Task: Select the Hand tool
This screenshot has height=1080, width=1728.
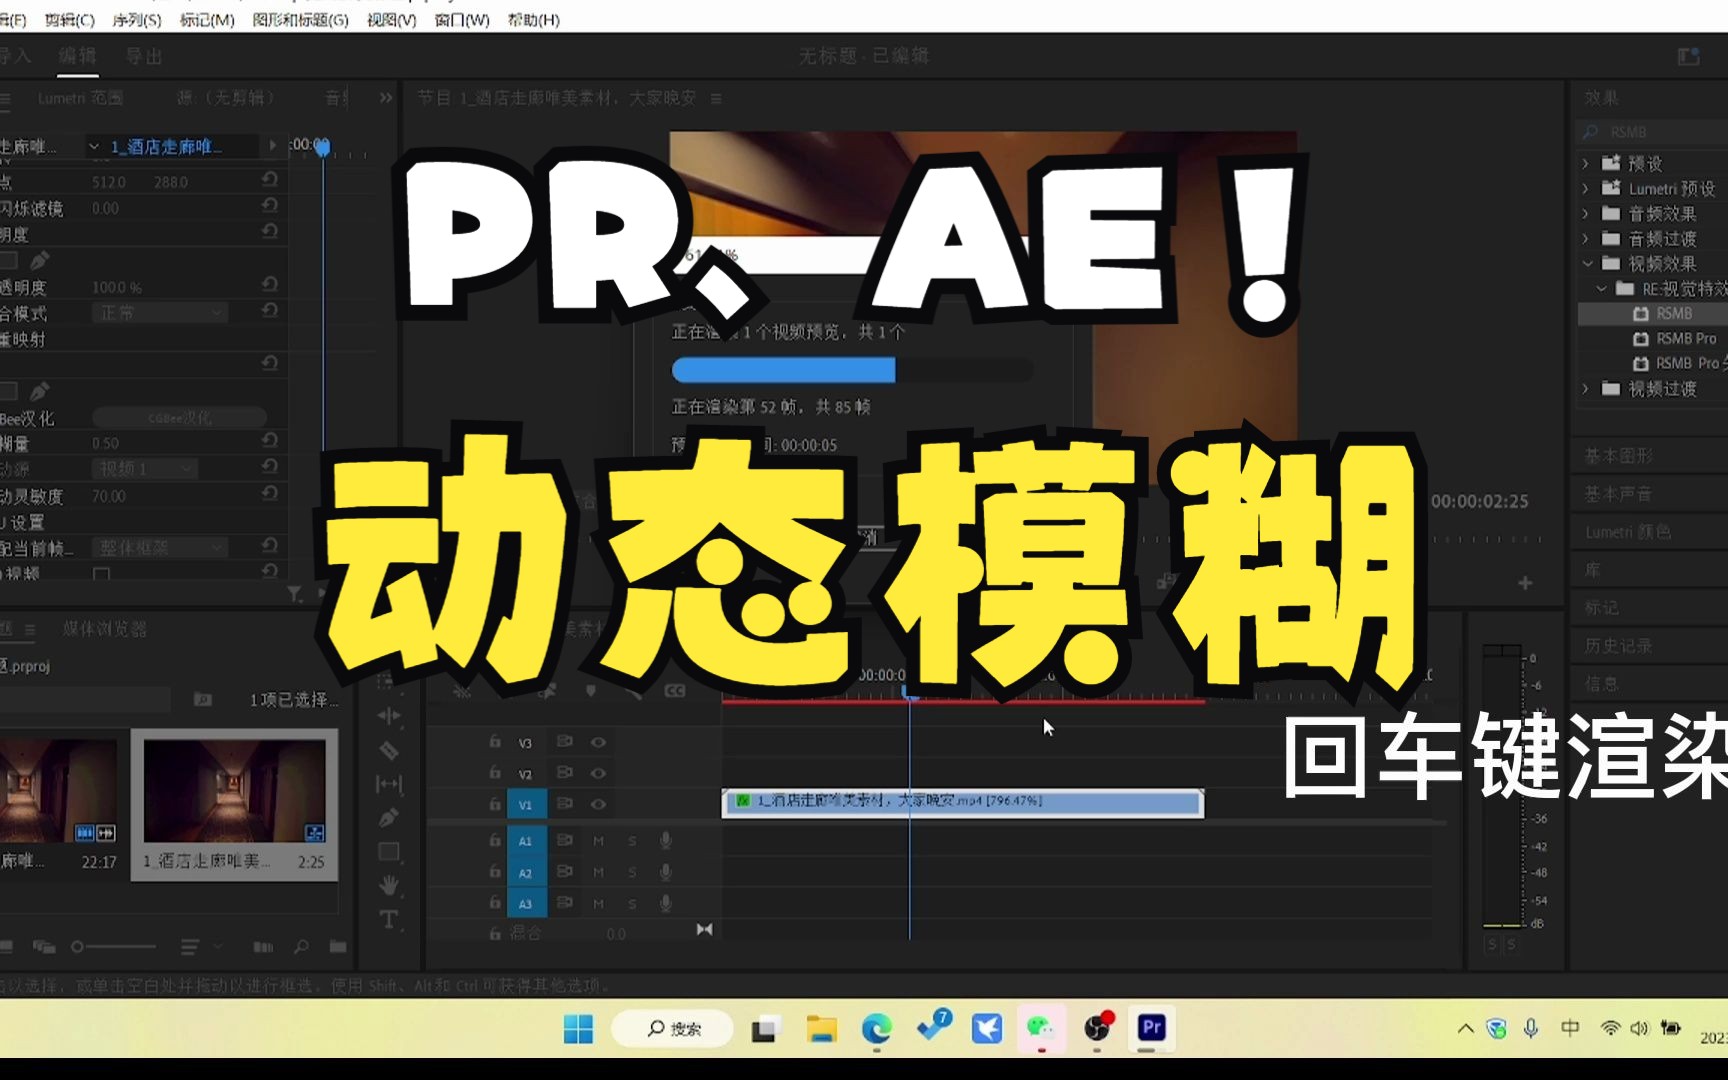Action: tap(389, 886)
